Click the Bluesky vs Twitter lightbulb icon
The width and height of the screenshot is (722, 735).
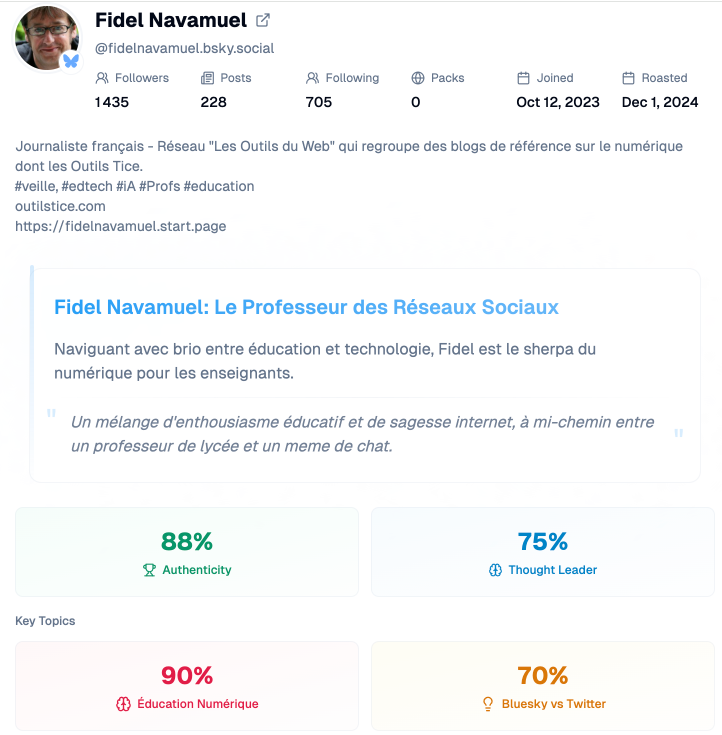(x=488, y=704)
